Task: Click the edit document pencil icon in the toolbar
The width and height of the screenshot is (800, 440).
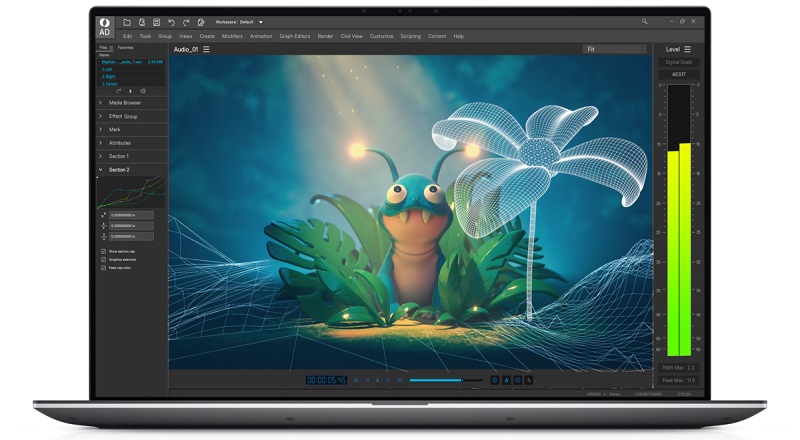Action: tap(201, 22)
